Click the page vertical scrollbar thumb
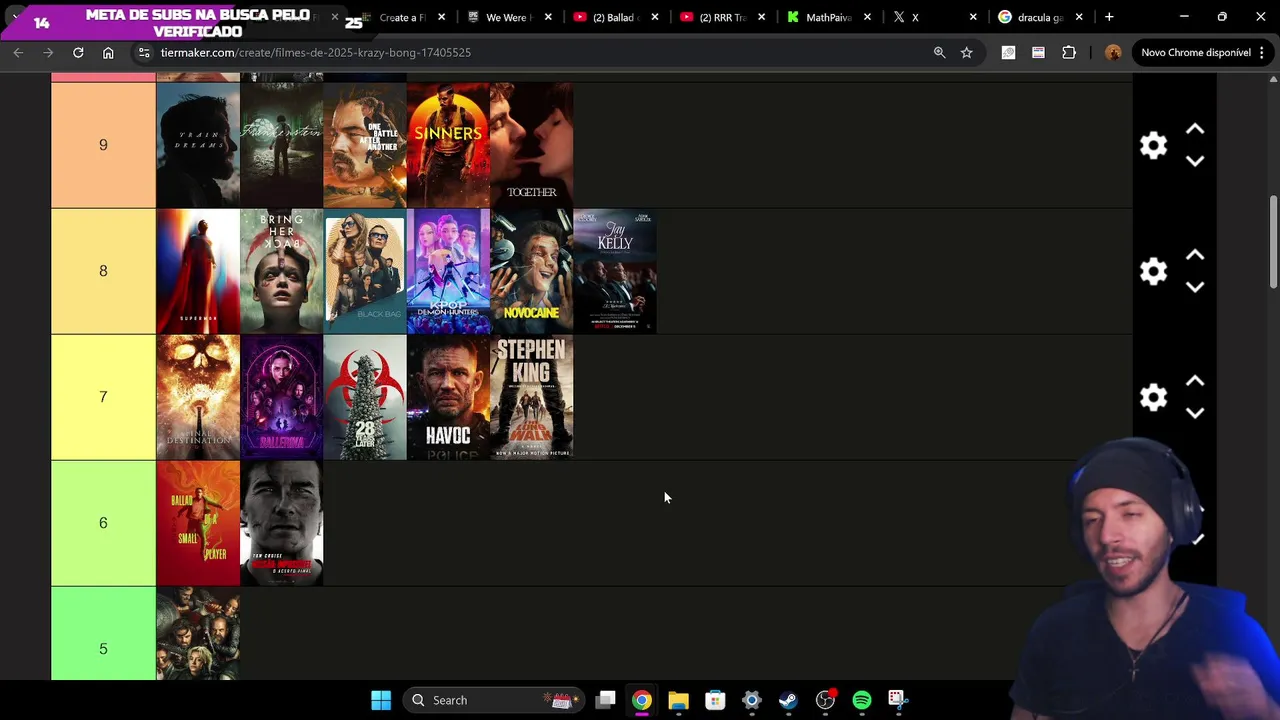The width and height of the screenshot is (1280, 720). tap(1273, 240)
